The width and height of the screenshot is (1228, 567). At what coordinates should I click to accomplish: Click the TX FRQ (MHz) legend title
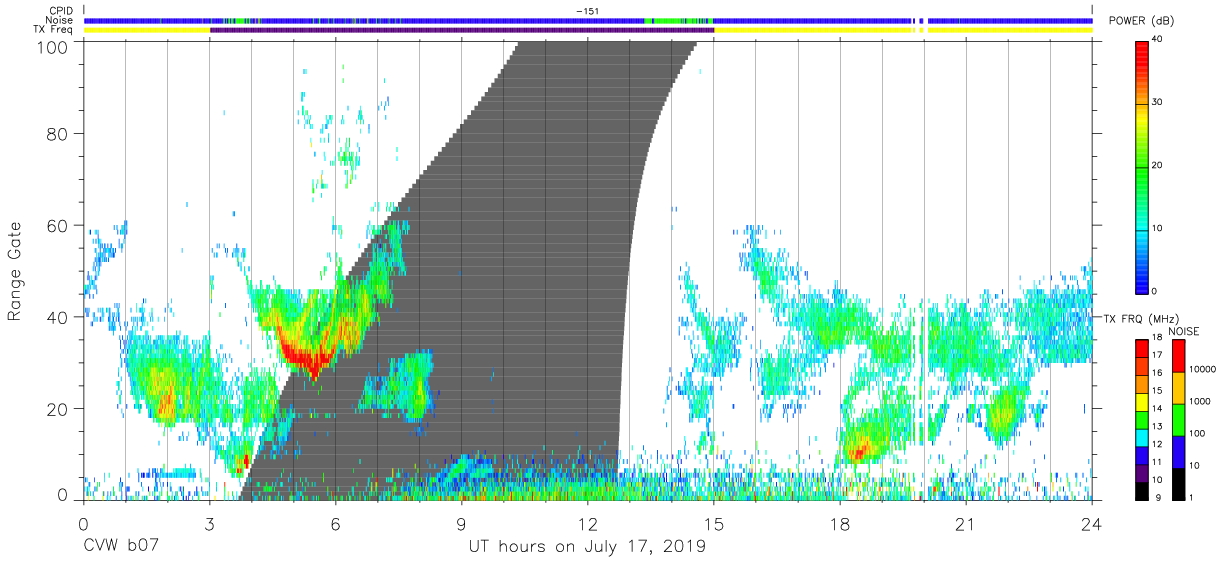(x=1140, y=318)
